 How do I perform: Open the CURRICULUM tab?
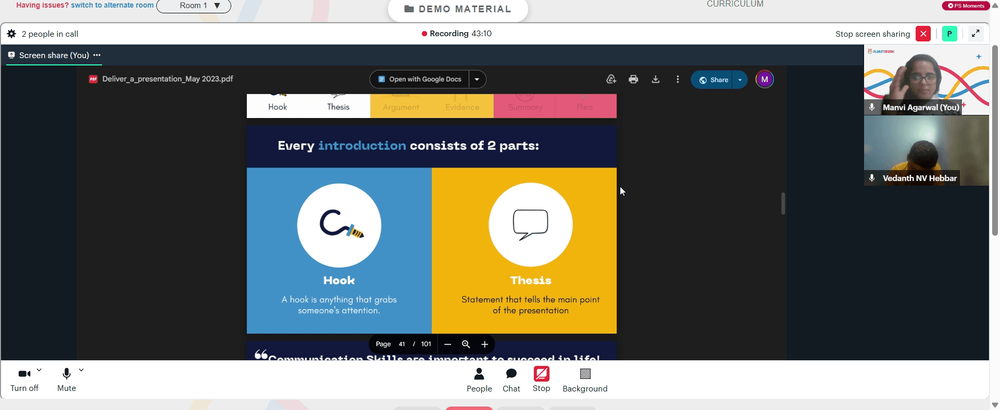pyautogui.click(x=735, y=4)
